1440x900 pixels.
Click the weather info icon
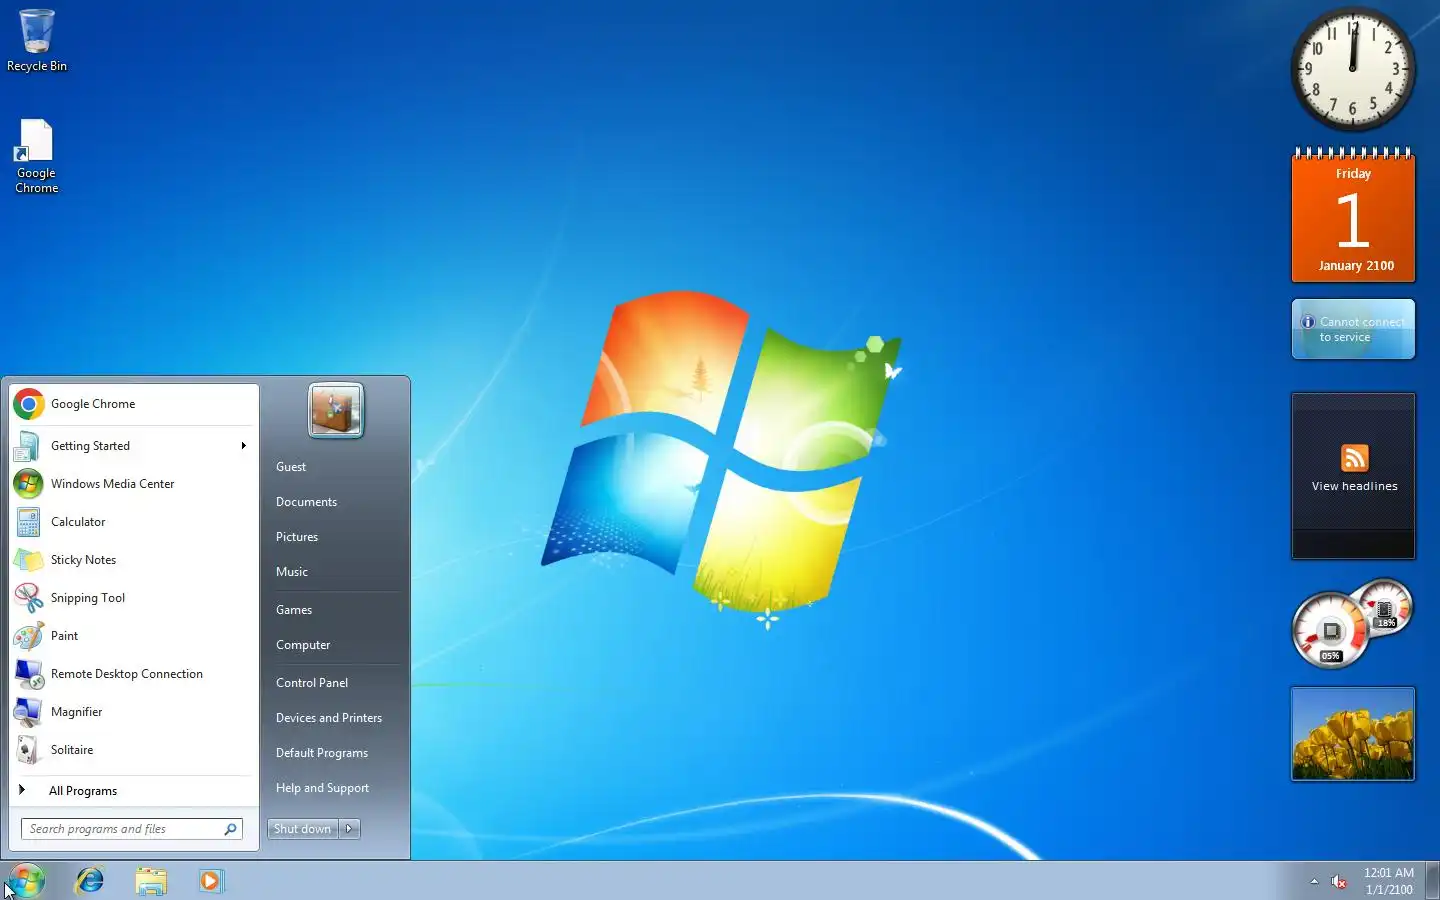click(x=1307, y=322)
